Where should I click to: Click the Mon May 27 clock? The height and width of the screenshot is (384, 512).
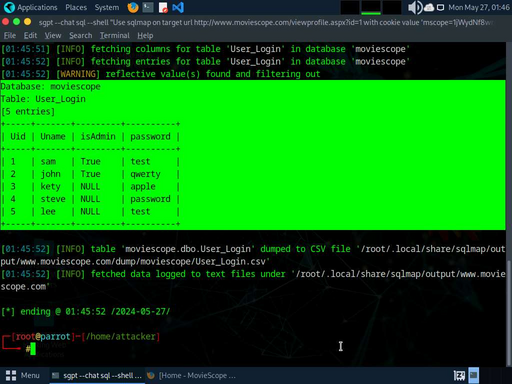coord(479,7)
